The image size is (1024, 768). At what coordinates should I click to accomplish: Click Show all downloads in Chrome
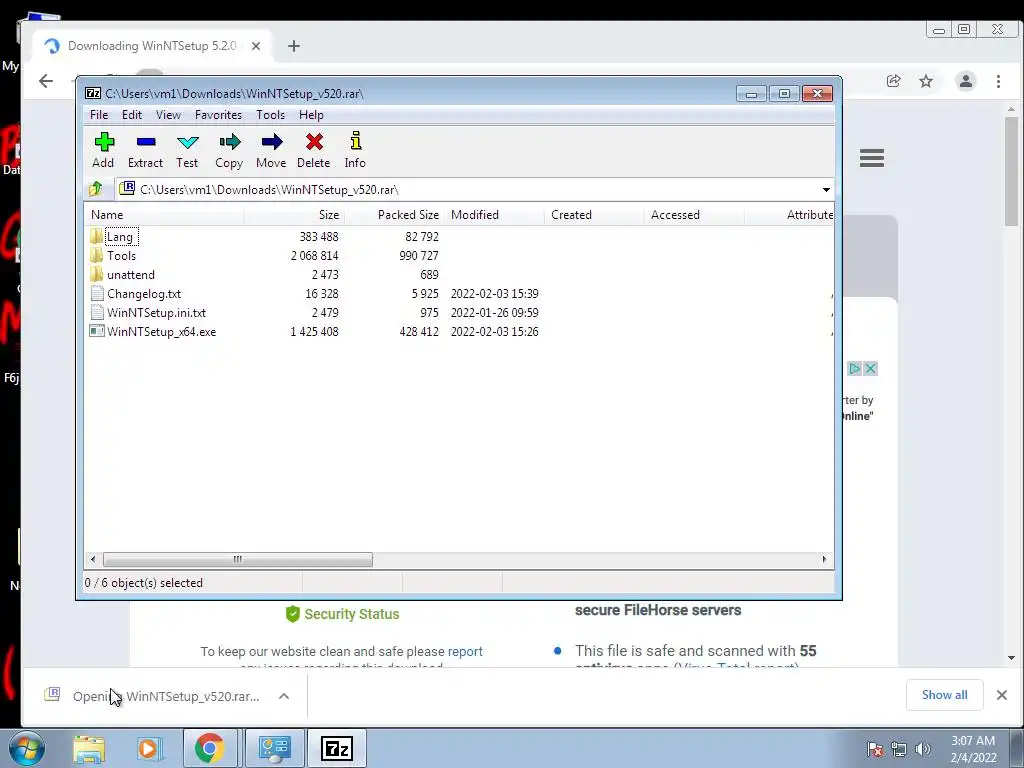tap(944, 695)
